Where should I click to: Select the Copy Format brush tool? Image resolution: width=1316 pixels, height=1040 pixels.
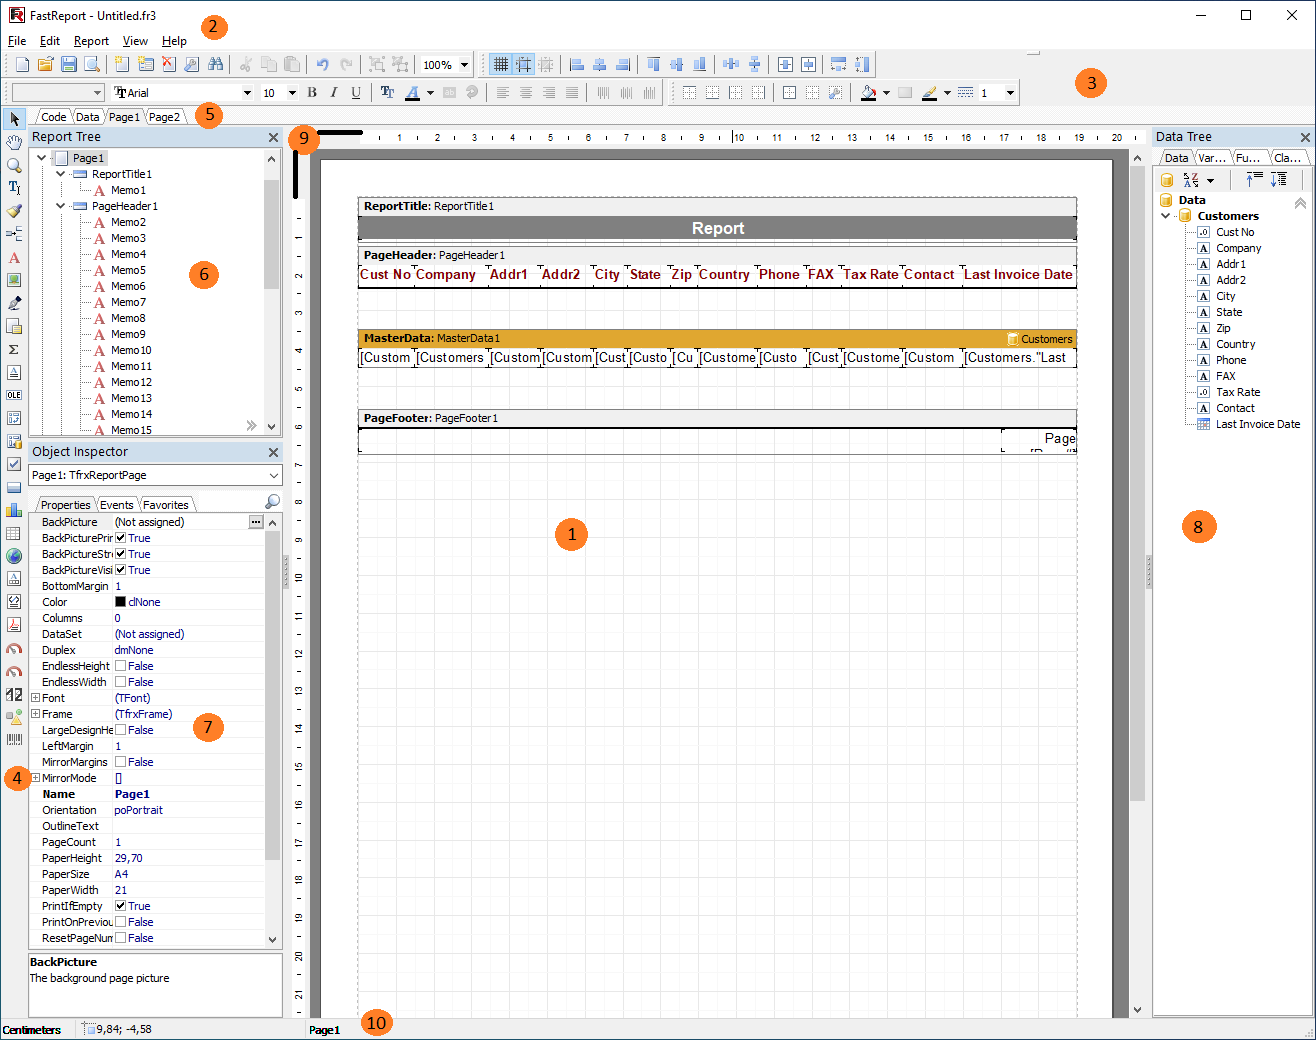click(x=14, y=211)
